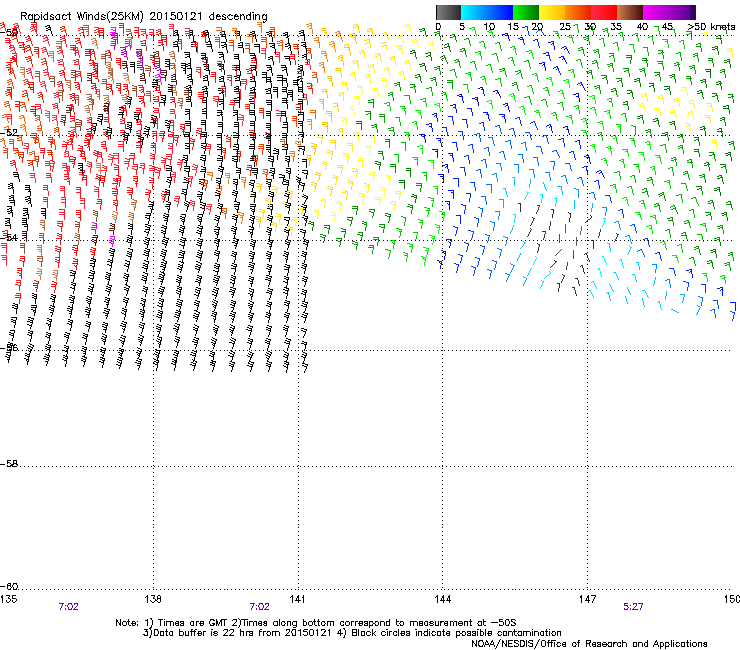The height and width of the screenshot is (650, 740).
Task: Click the '10' legend scale label
Action: 489,27
